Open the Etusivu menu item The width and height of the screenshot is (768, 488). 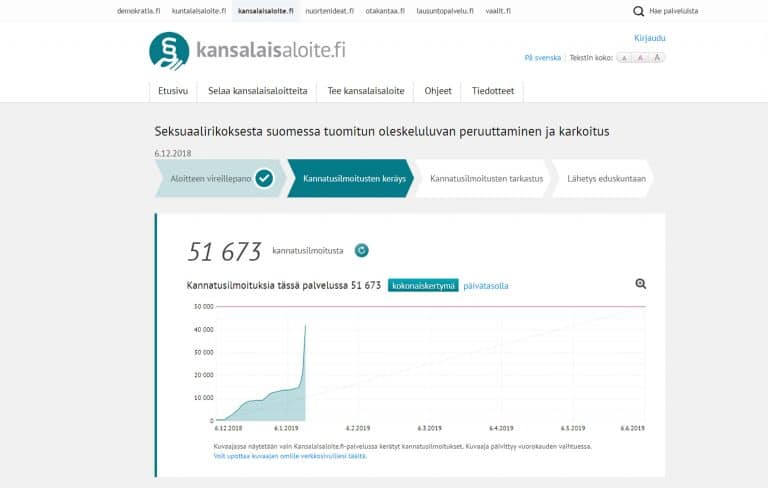point(173,91)
